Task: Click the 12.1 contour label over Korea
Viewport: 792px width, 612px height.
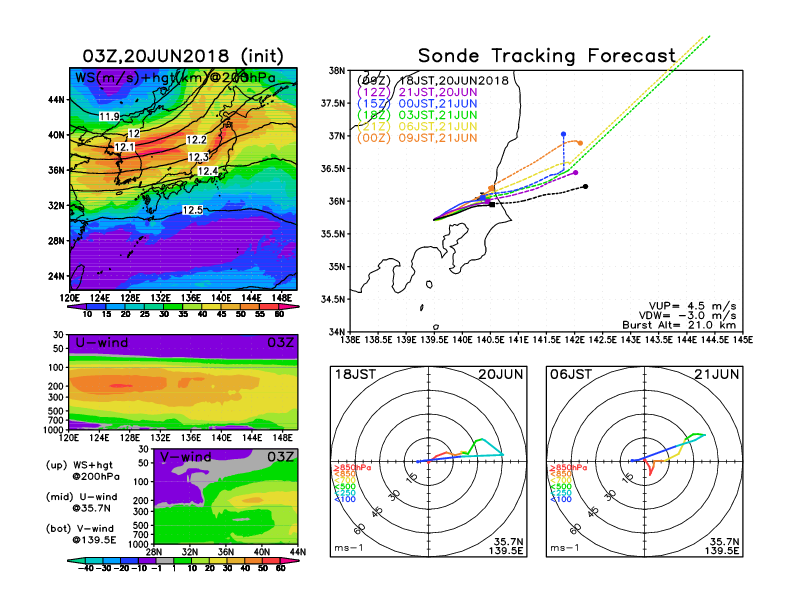Action: (x=124, y=147)
